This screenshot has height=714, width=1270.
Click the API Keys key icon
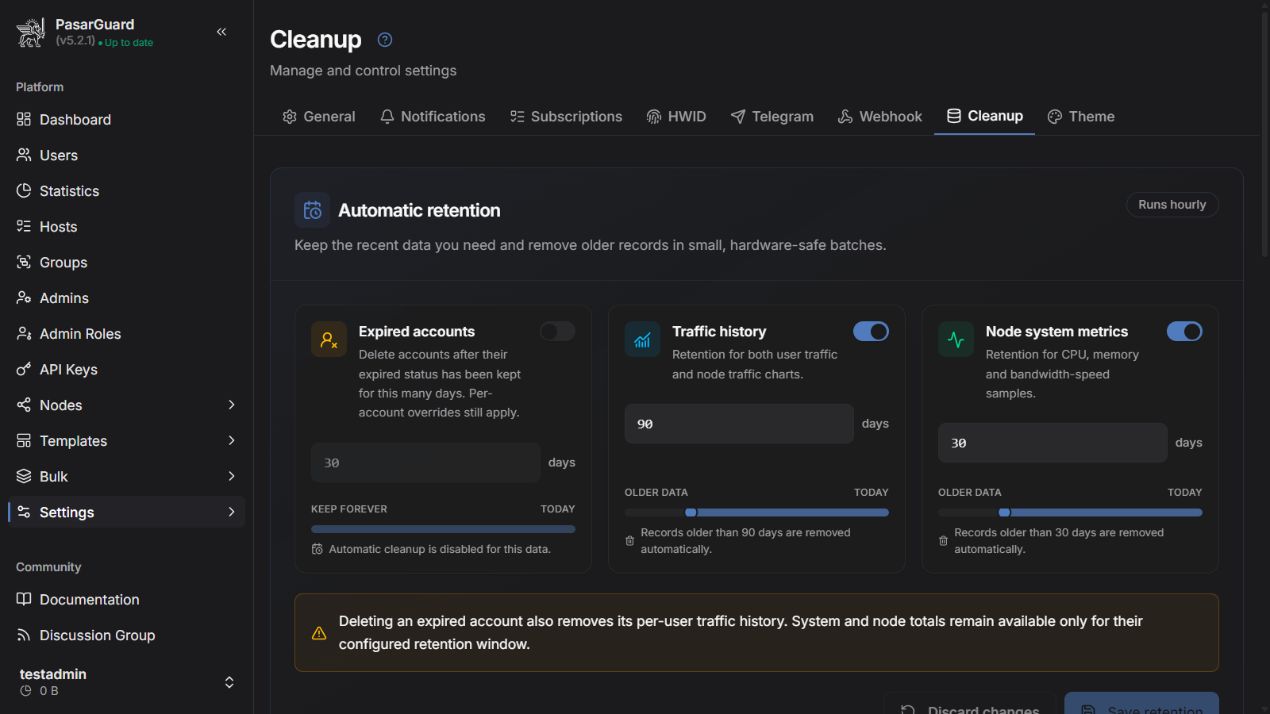click(x=24, y=369)
